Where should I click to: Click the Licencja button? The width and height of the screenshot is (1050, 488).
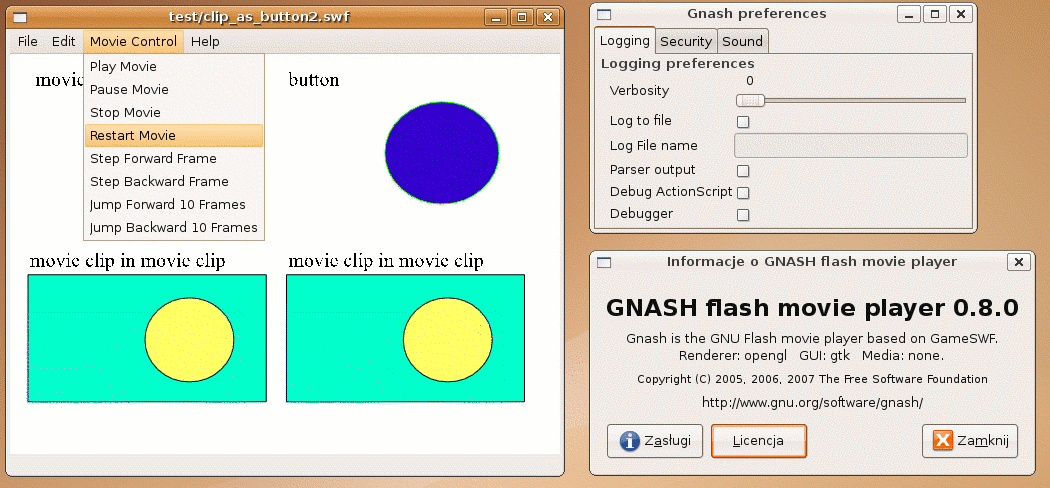click(759, 440)
